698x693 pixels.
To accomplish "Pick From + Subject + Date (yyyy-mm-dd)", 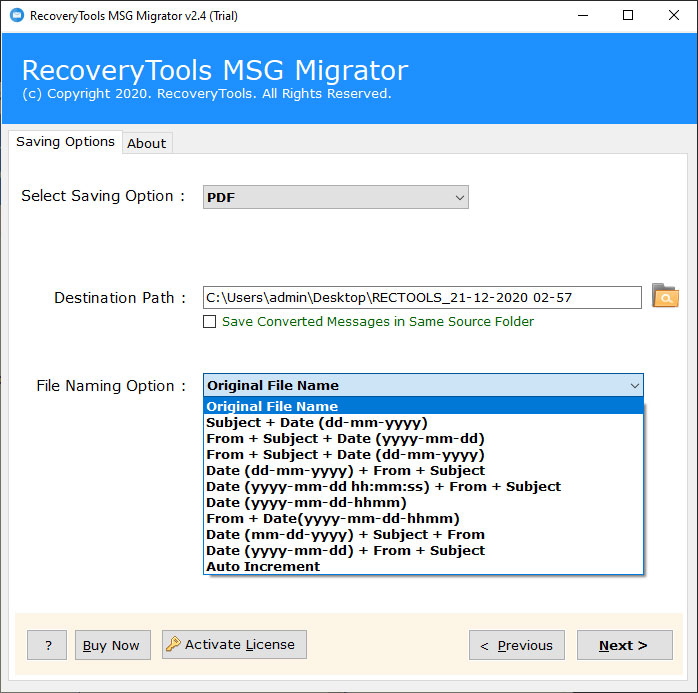I will click(x=423, y=438).
